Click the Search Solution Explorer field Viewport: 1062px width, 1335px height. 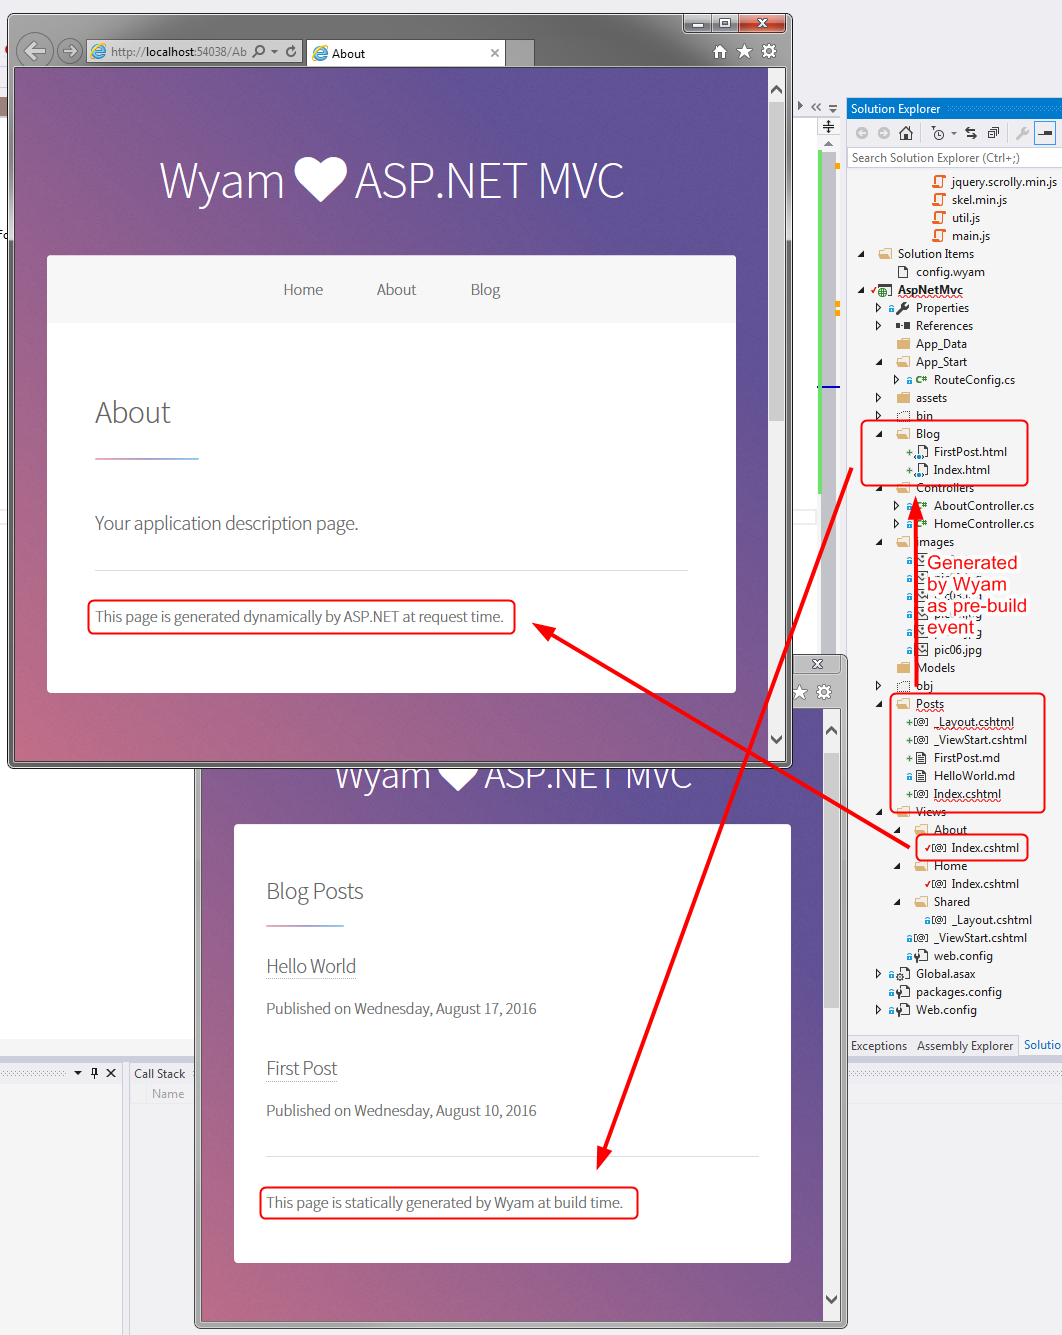pyautogui.click(x=954, y=158)
